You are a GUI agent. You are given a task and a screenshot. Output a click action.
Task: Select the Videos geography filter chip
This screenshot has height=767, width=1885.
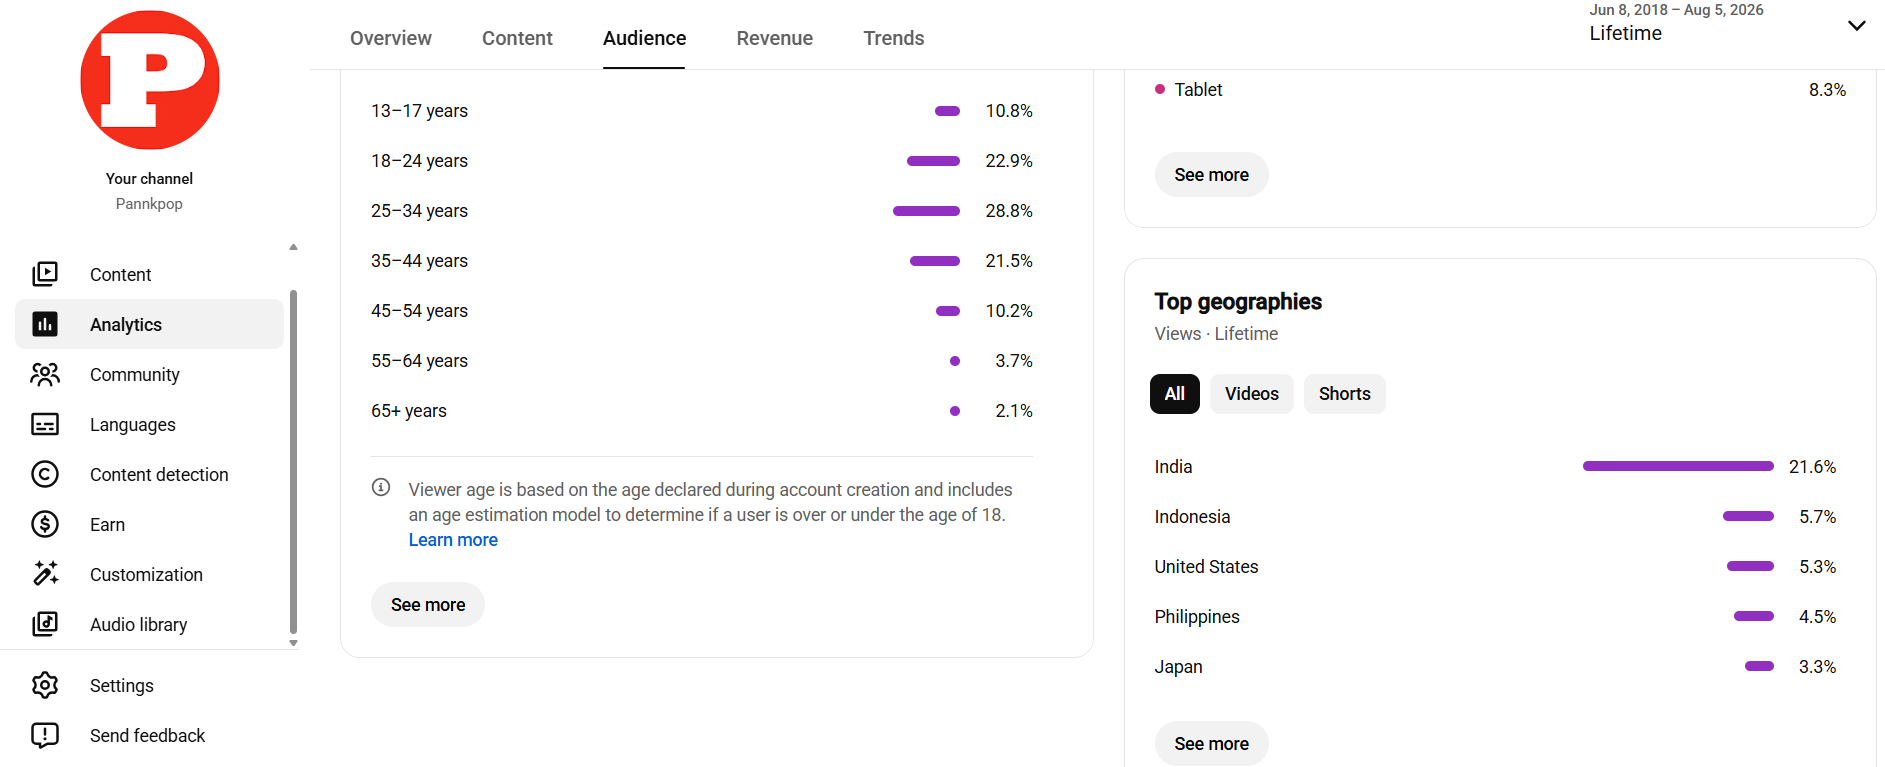coord(1252,394)
